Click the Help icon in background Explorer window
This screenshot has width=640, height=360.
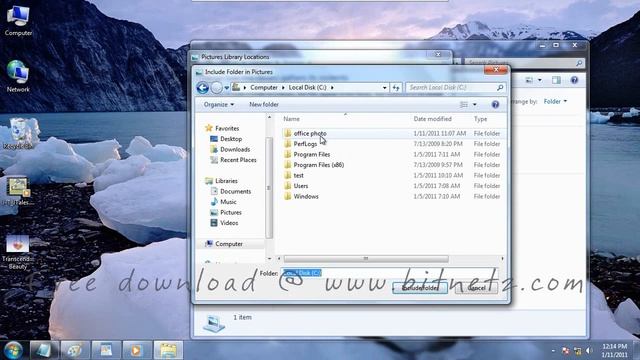[574, 80]
